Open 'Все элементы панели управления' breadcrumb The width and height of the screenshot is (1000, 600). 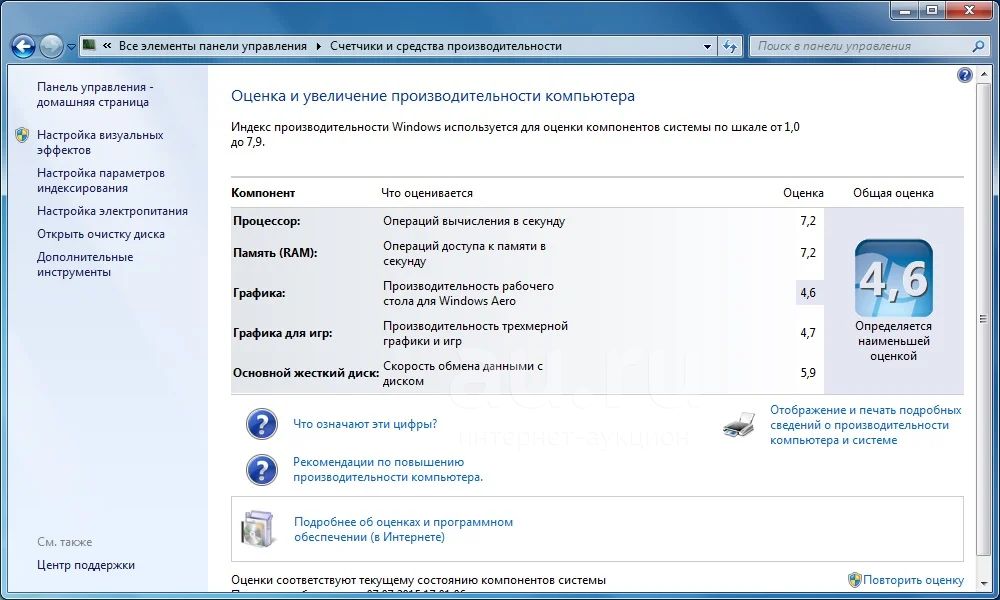click(212, 46)
